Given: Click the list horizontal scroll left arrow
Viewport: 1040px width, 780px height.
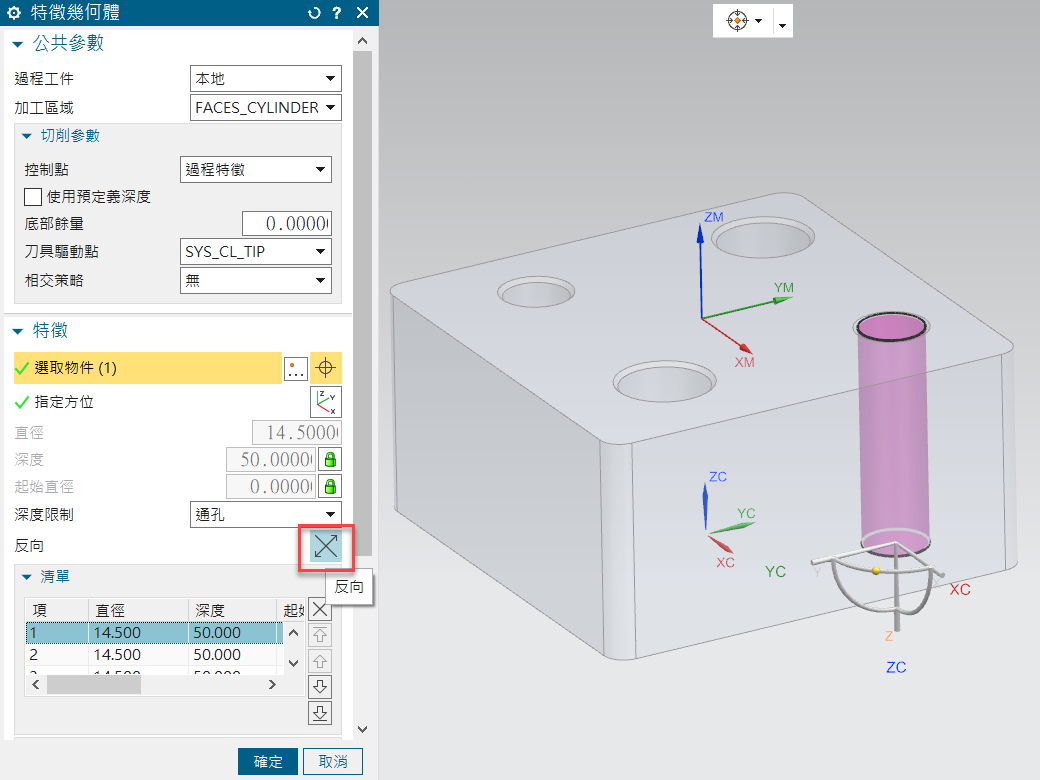Looking at the screenshot, I should click(x=36, y=684).
